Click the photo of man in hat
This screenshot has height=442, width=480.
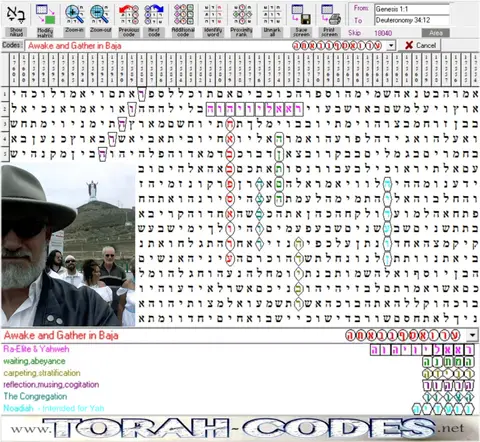pyautogui.click(x=68, y=244)
